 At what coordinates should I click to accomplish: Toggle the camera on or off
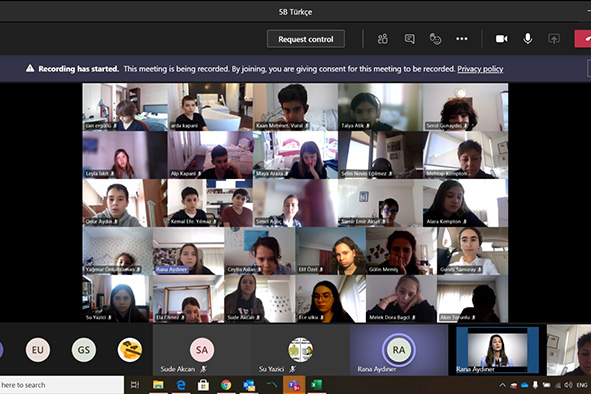[x=501, y=39]
